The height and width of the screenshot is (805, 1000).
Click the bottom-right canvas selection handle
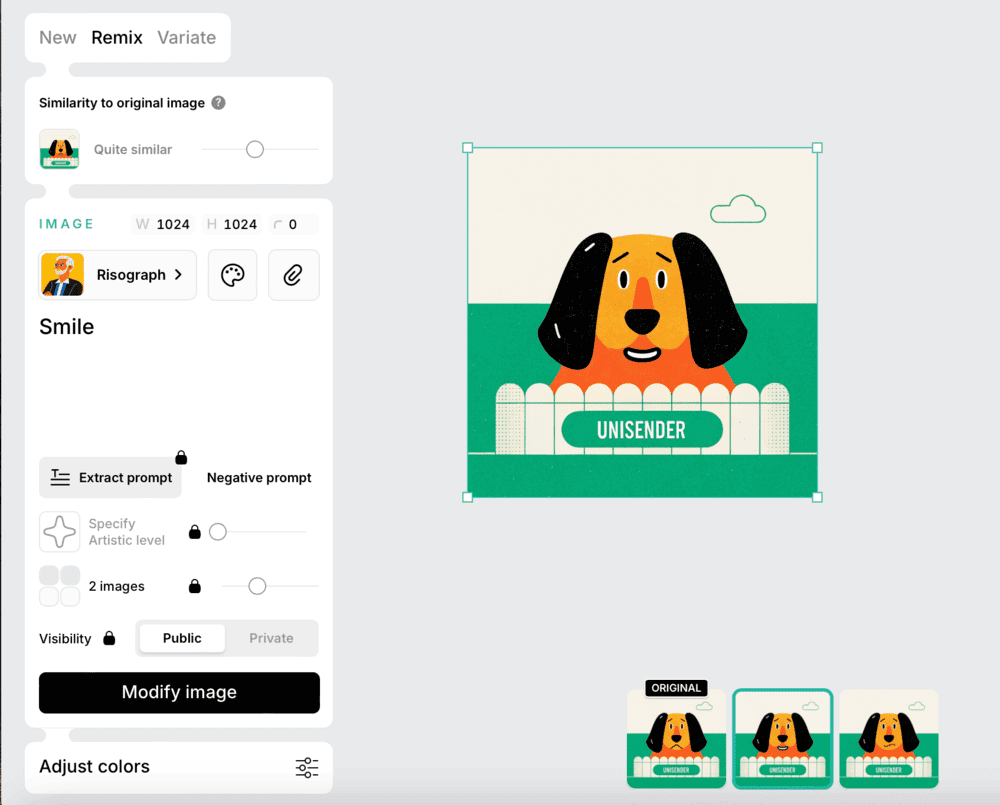[x=817, y=497]
